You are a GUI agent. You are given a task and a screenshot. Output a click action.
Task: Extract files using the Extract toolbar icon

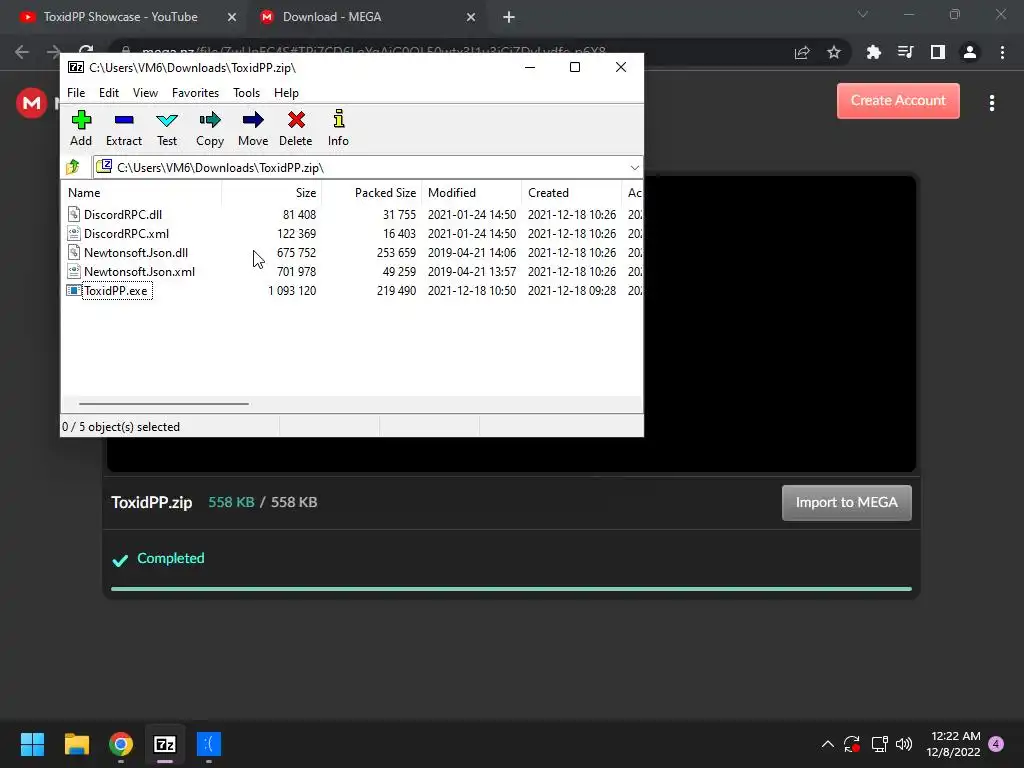pos(123,128)
